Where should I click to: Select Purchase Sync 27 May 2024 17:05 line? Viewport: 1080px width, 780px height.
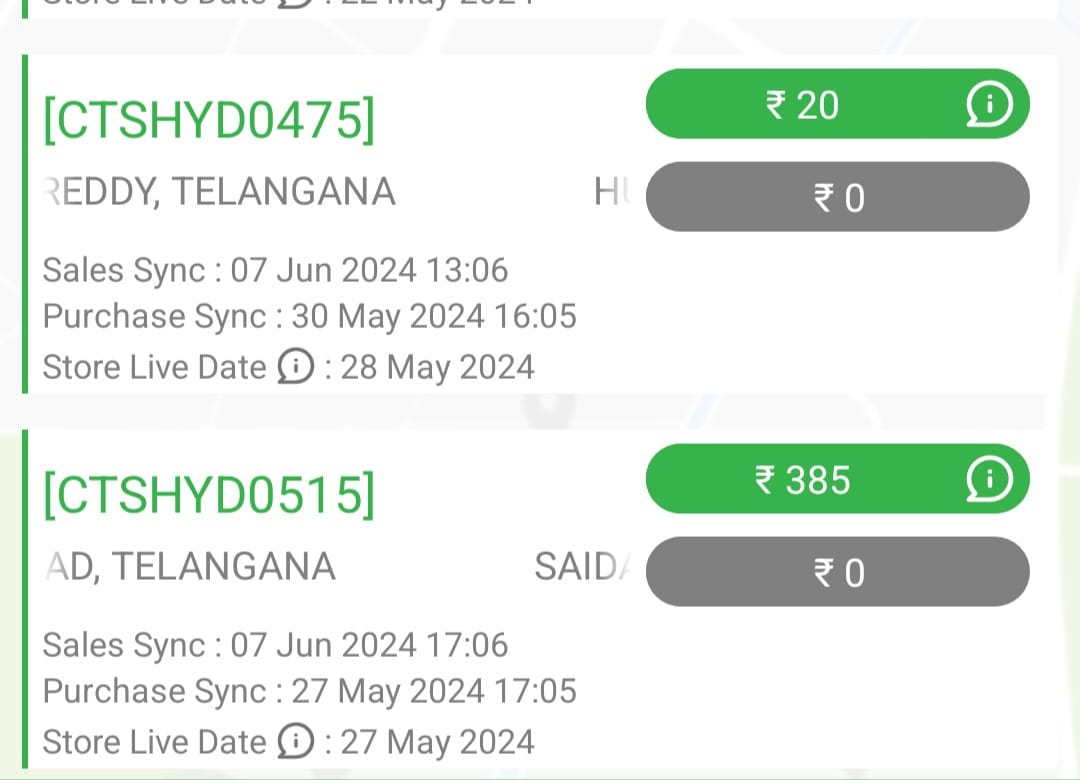(309, 692)
